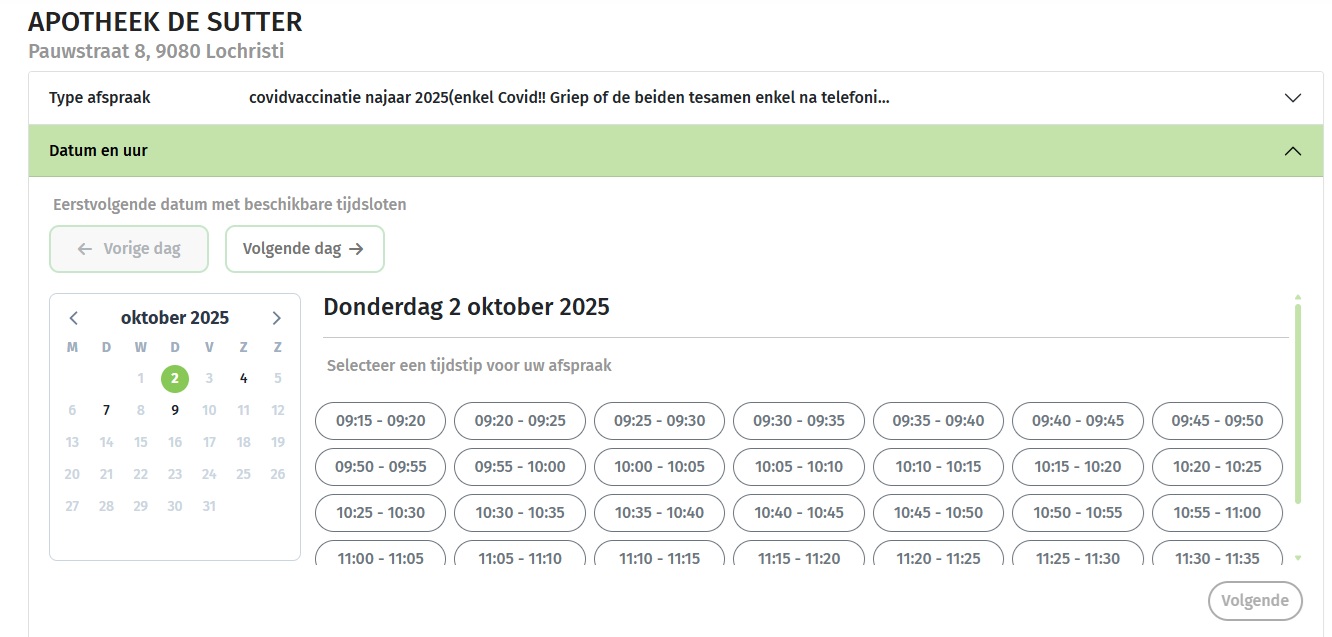Pick the 09:15 - 09:20 time slot
The image size is (1332, 637).
(x=380, y=420)
